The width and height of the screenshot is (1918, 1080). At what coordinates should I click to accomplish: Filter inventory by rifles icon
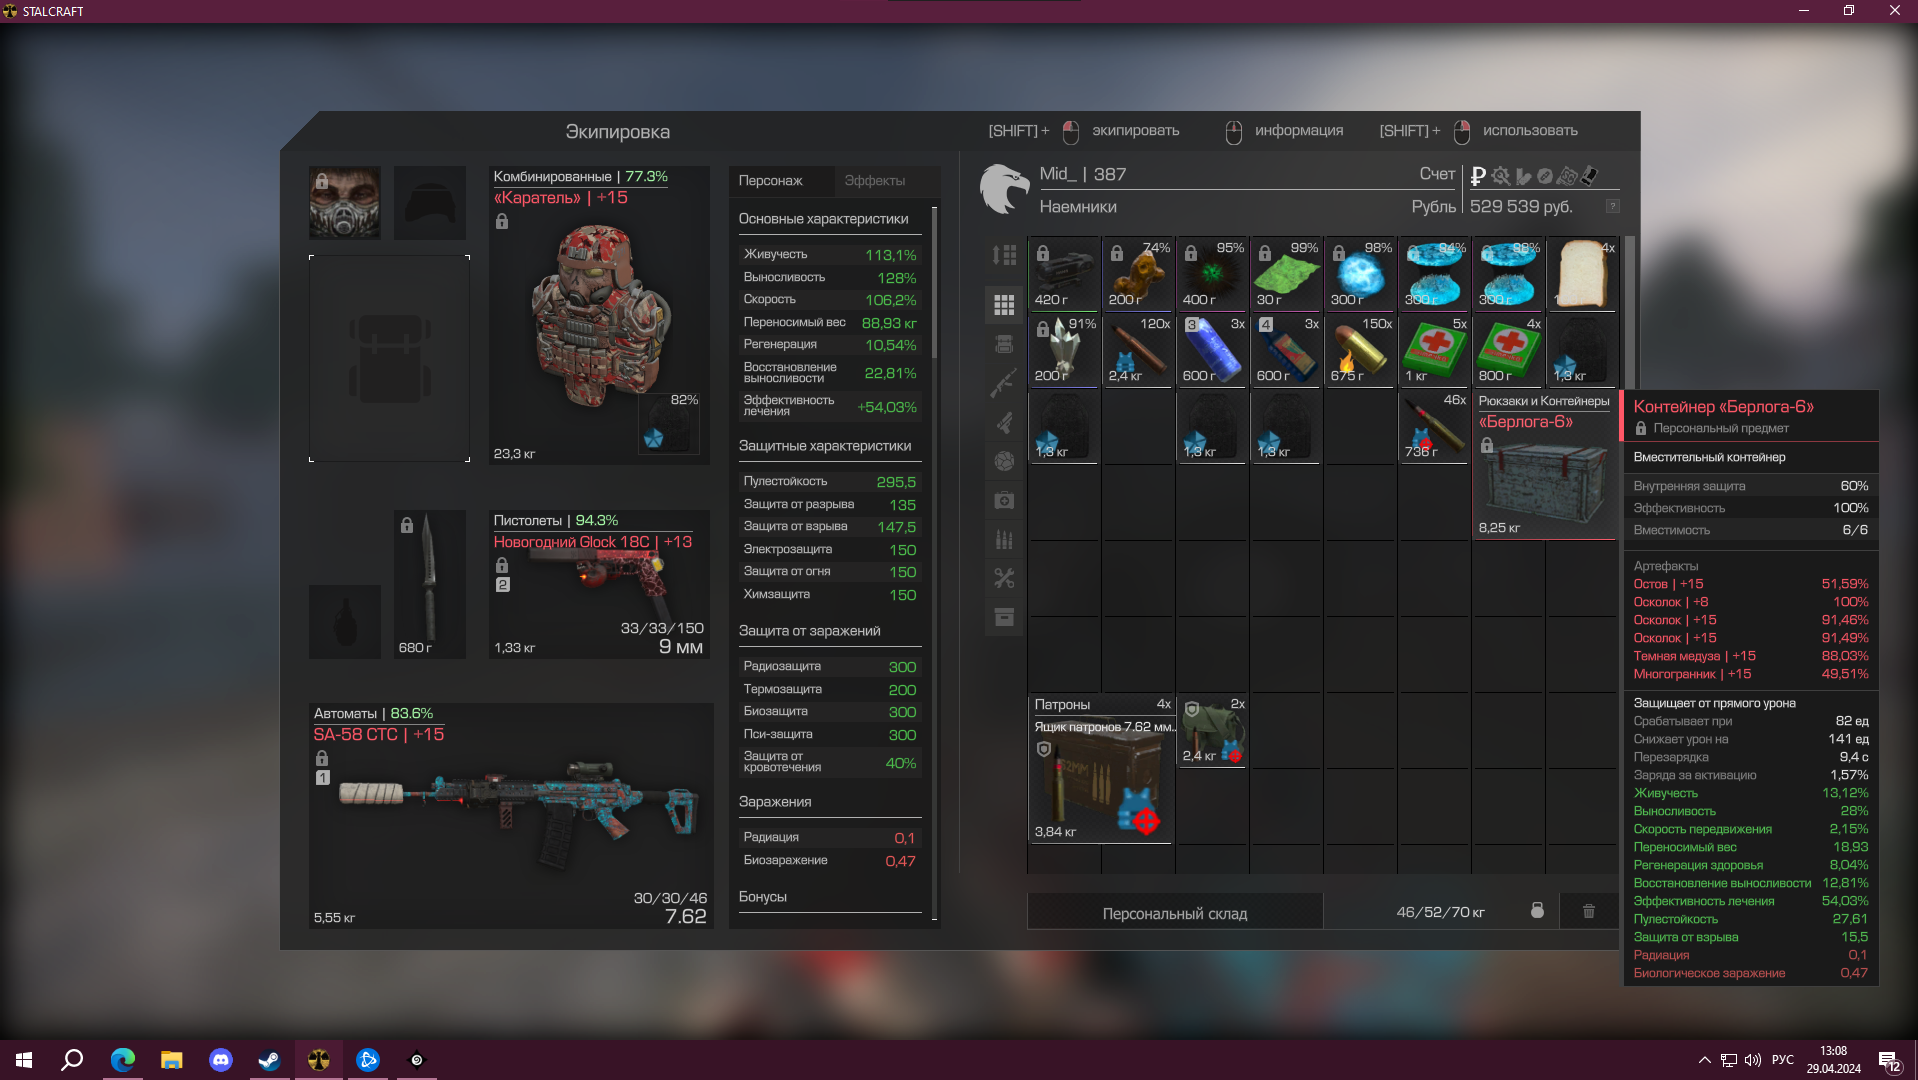click(1004, 383)
